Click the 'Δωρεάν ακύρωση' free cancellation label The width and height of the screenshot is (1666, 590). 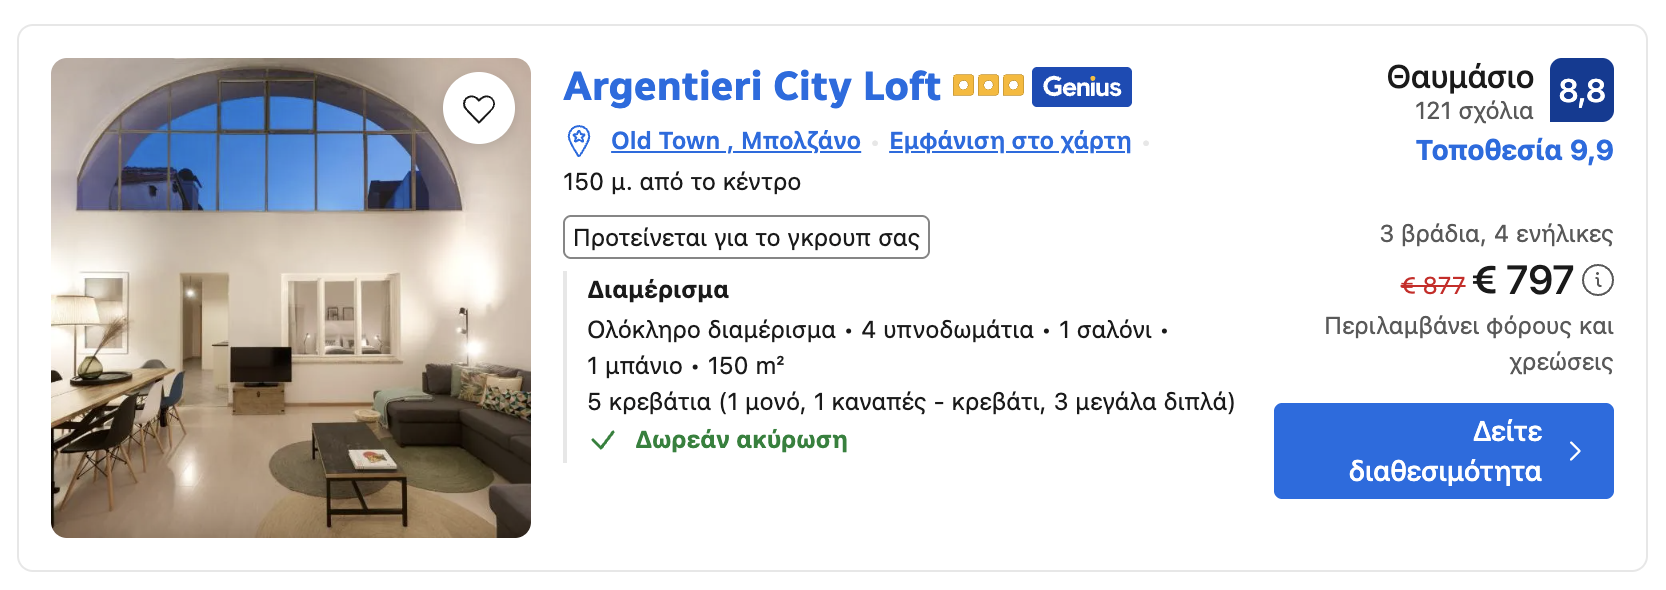point(740,440)
